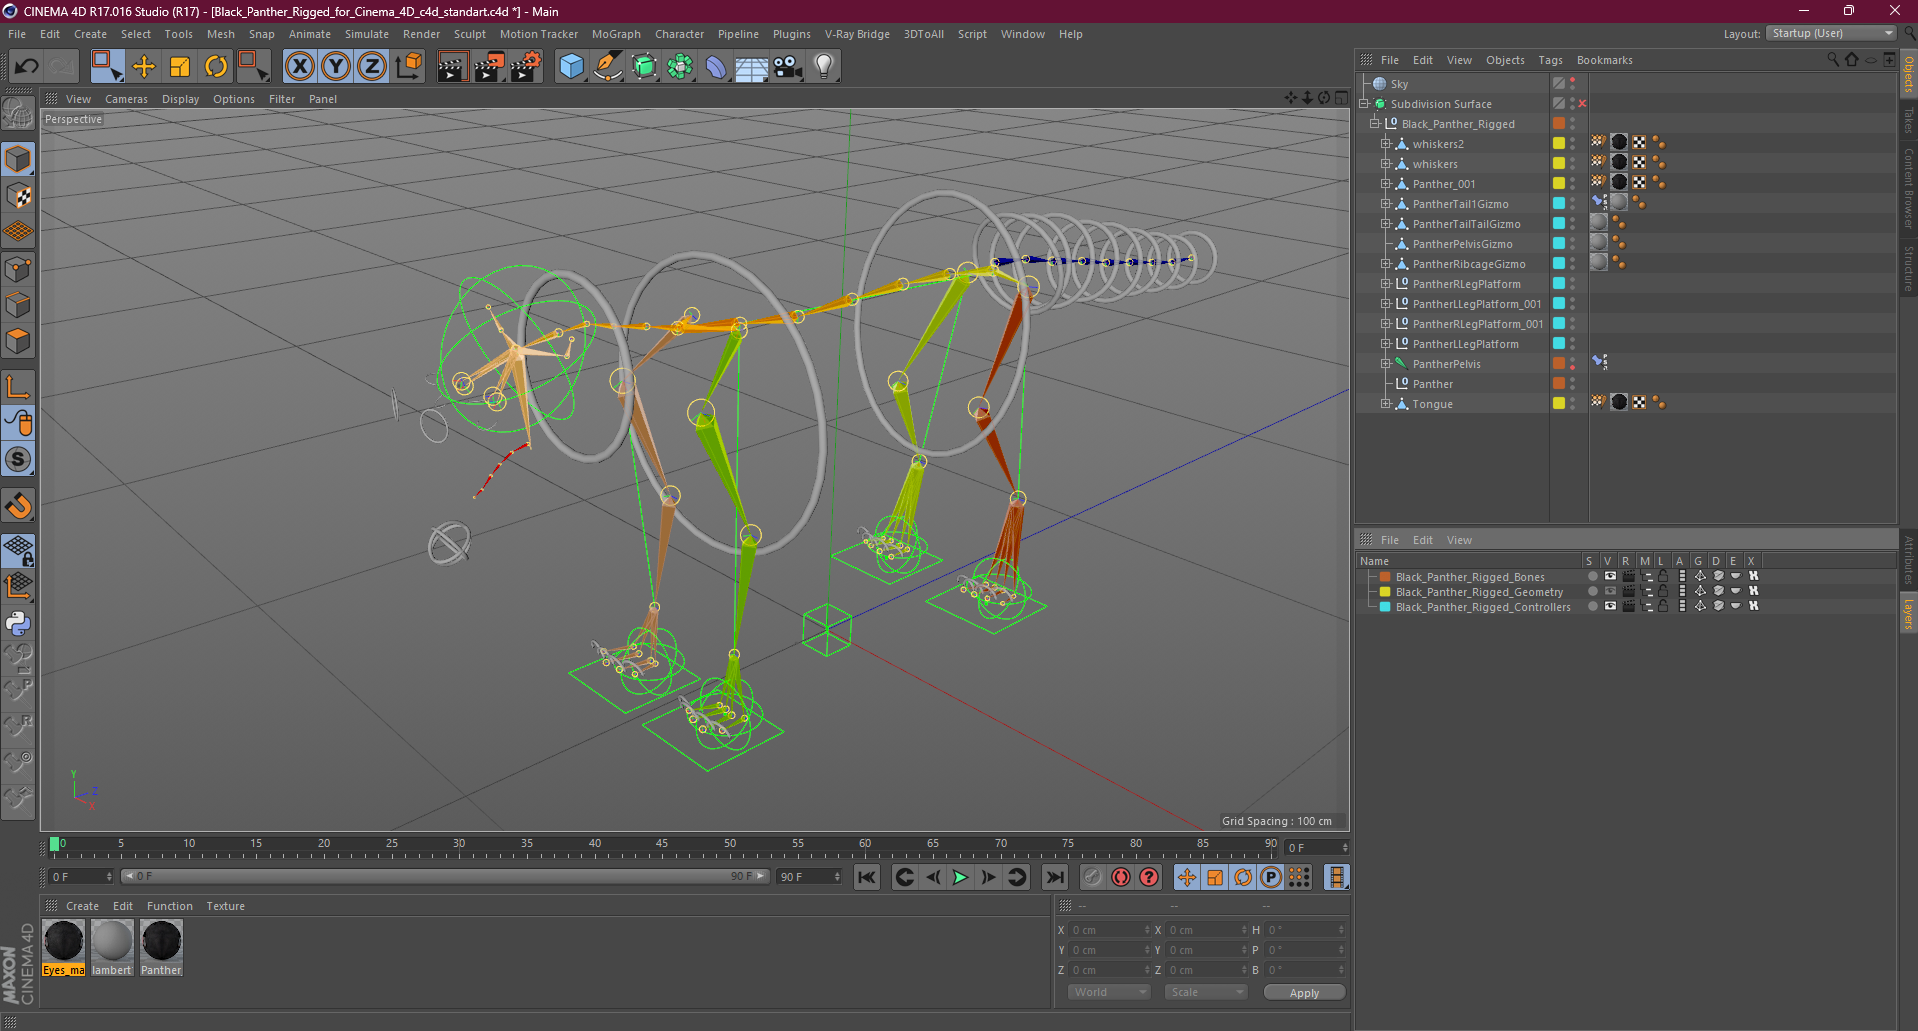Enable Texture mode checkered cube icon
1918x1031 pixels.
click(x=19, y=196)
